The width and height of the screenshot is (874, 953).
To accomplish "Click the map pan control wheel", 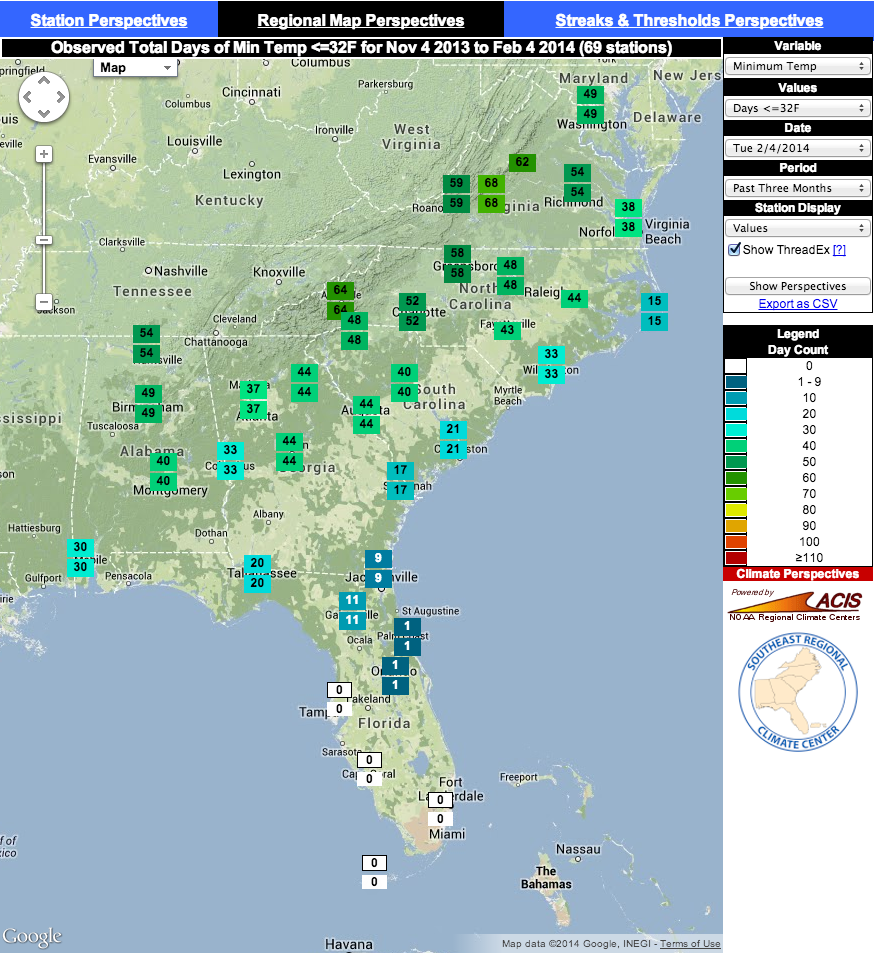I will [x=43, y=98].
